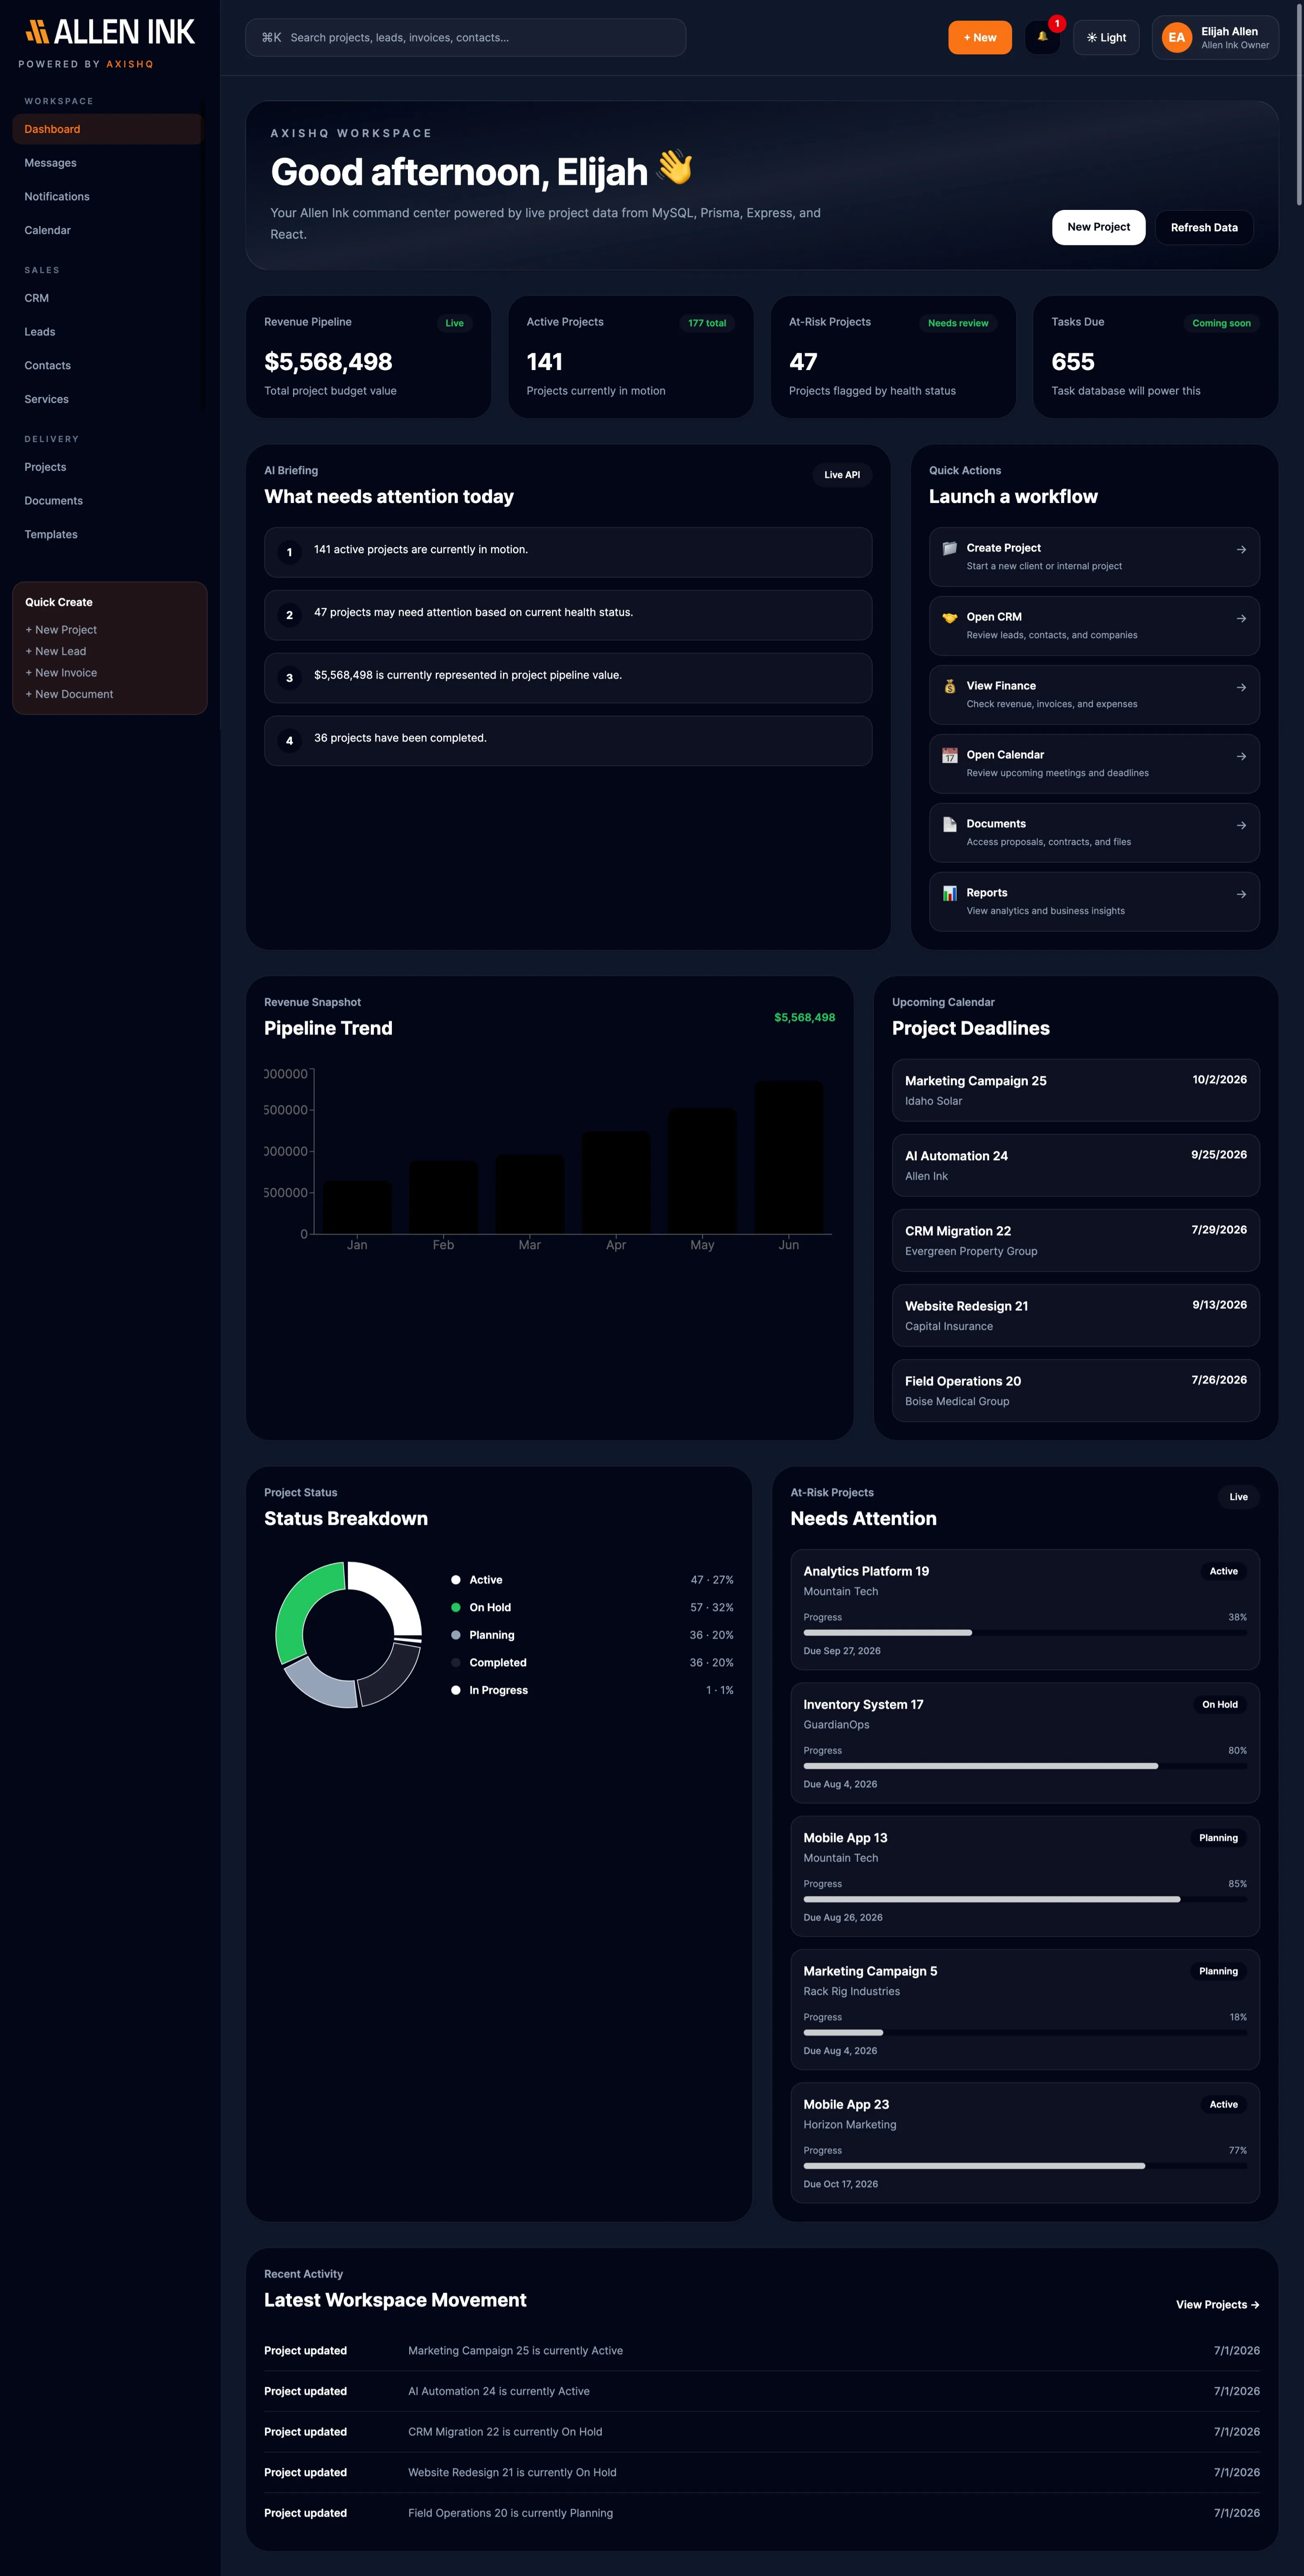The width and height of the screenshot is (1304, 2576).
Task: Click the Inventory System 17 progress bar
Action: (x=1025, y=1766)
